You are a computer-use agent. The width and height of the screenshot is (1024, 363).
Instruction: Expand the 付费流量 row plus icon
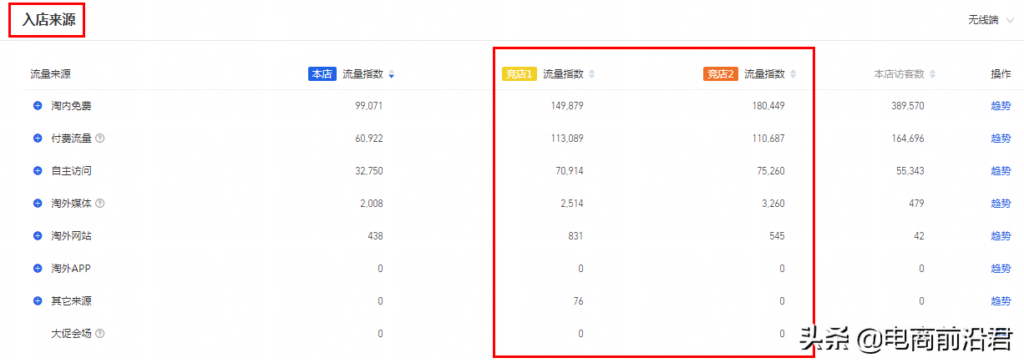pos(37,138)
